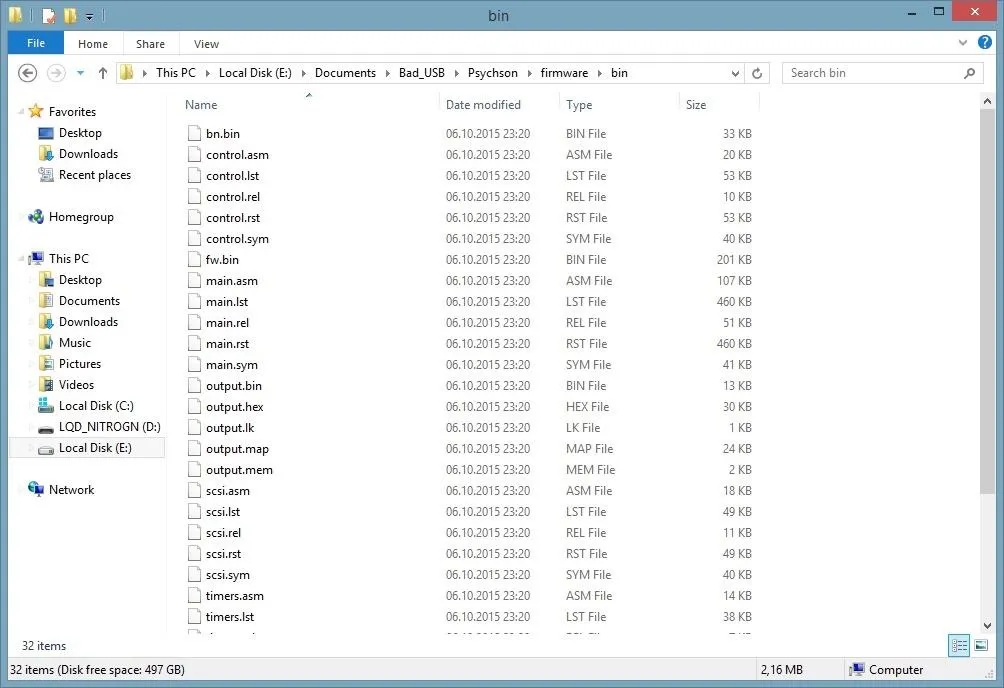Select the fw.bin file icon
The image size is (1004, 688).
(x=194, y=259)
